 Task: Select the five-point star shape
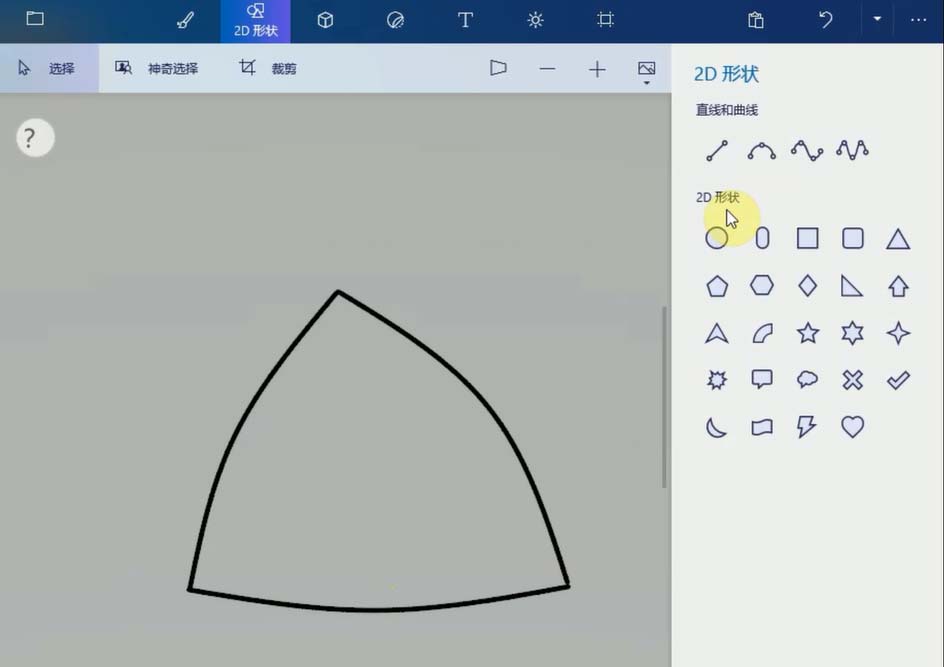click(807, 333)
